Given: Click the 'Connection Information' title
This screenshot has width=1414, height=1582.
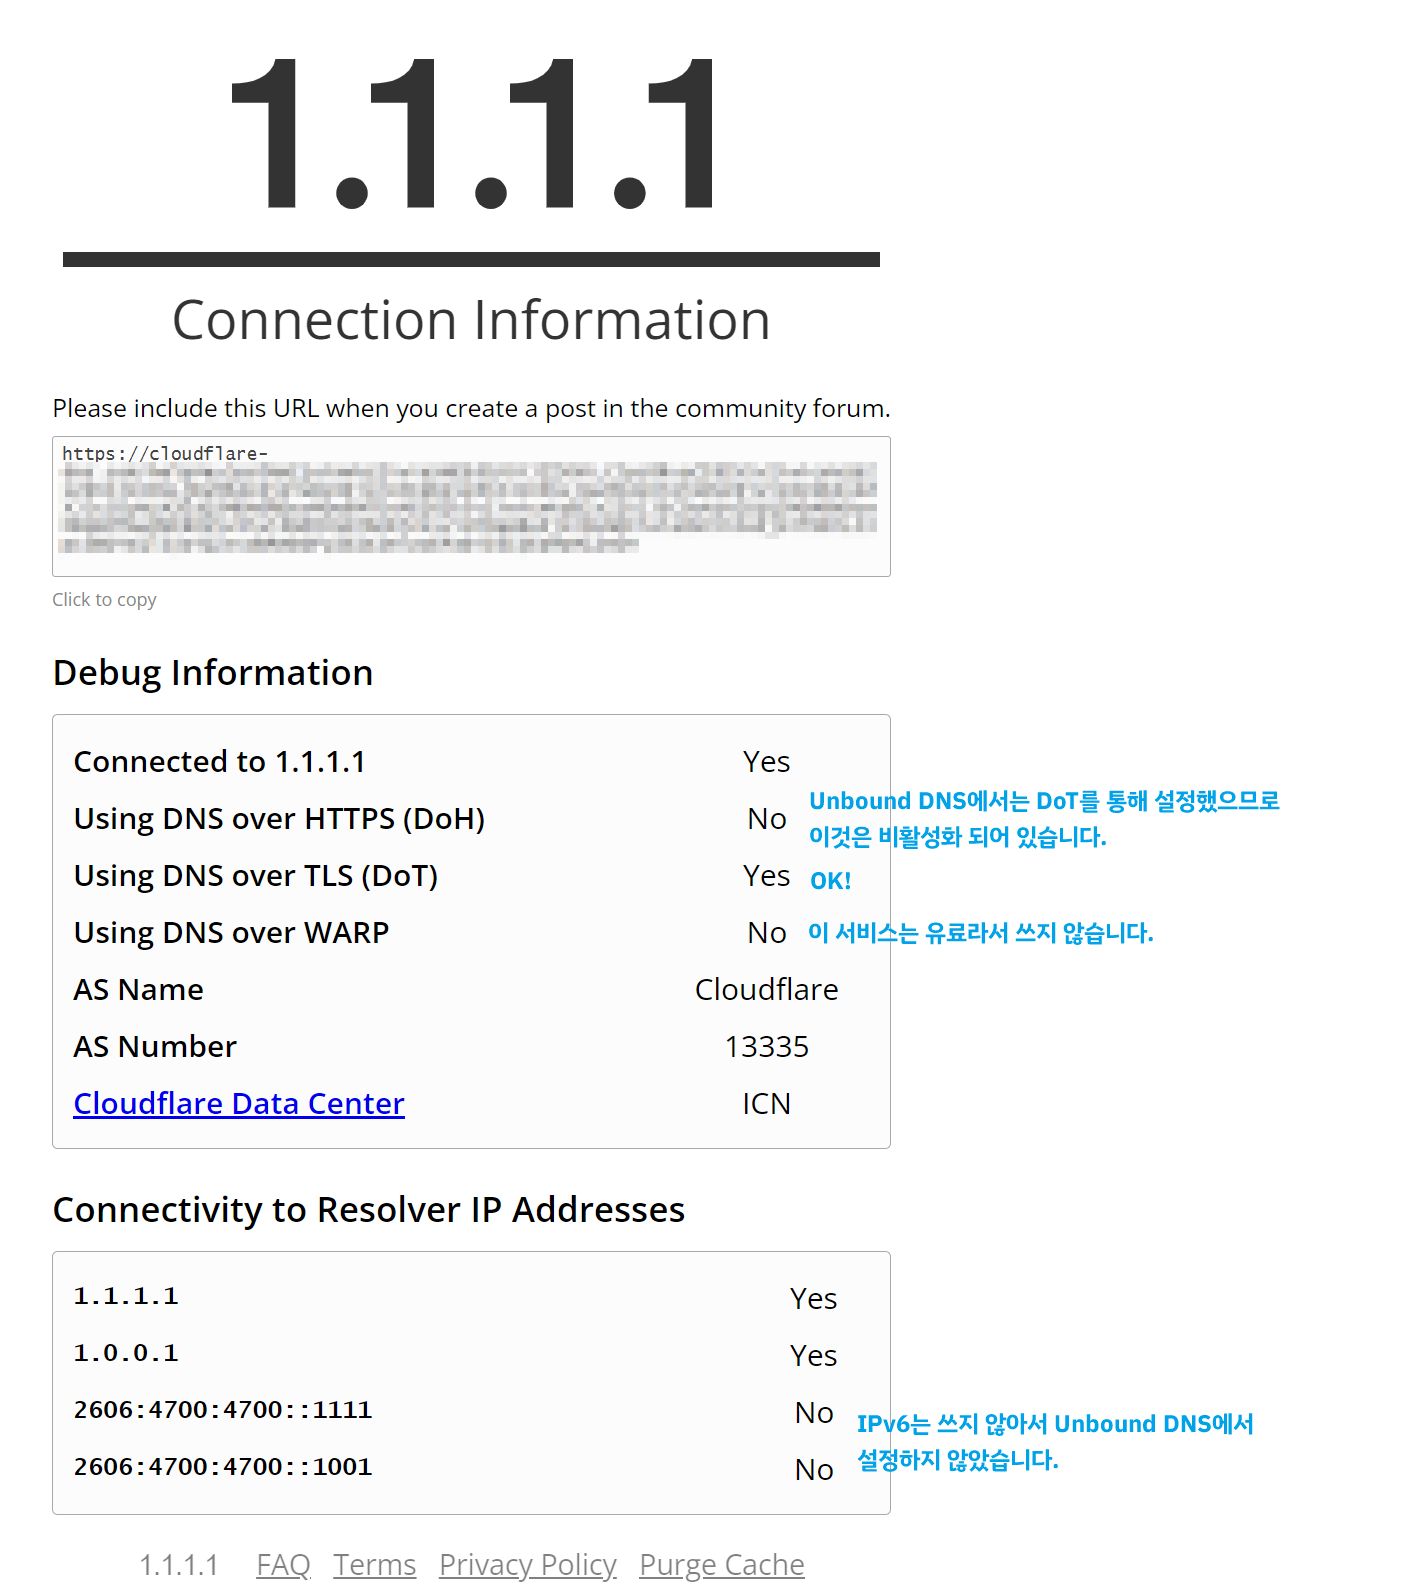Looking at the screenshot, I should tap(471, 320).
